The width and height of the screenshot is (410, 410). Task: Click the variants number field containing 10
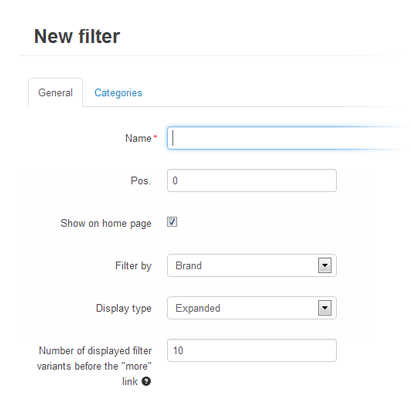point(252,350)
